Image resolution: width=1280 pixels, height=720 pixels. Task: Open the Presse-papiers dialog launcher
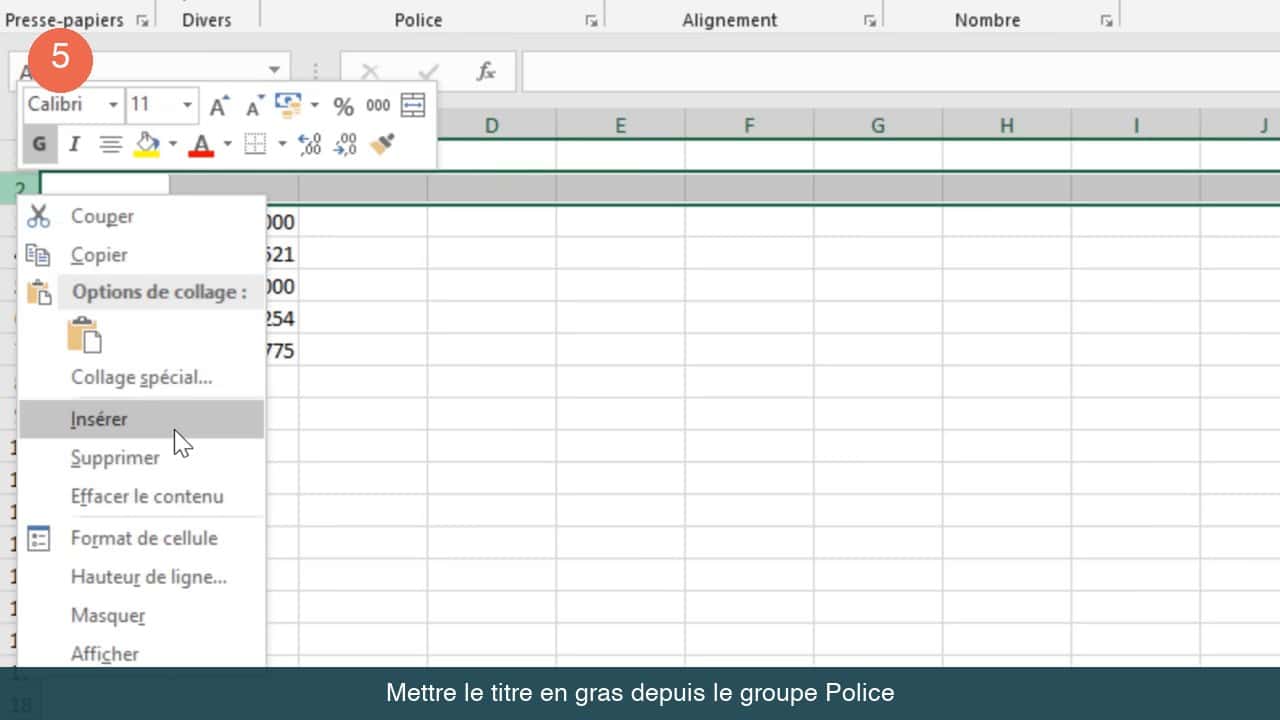click(143, 20)
